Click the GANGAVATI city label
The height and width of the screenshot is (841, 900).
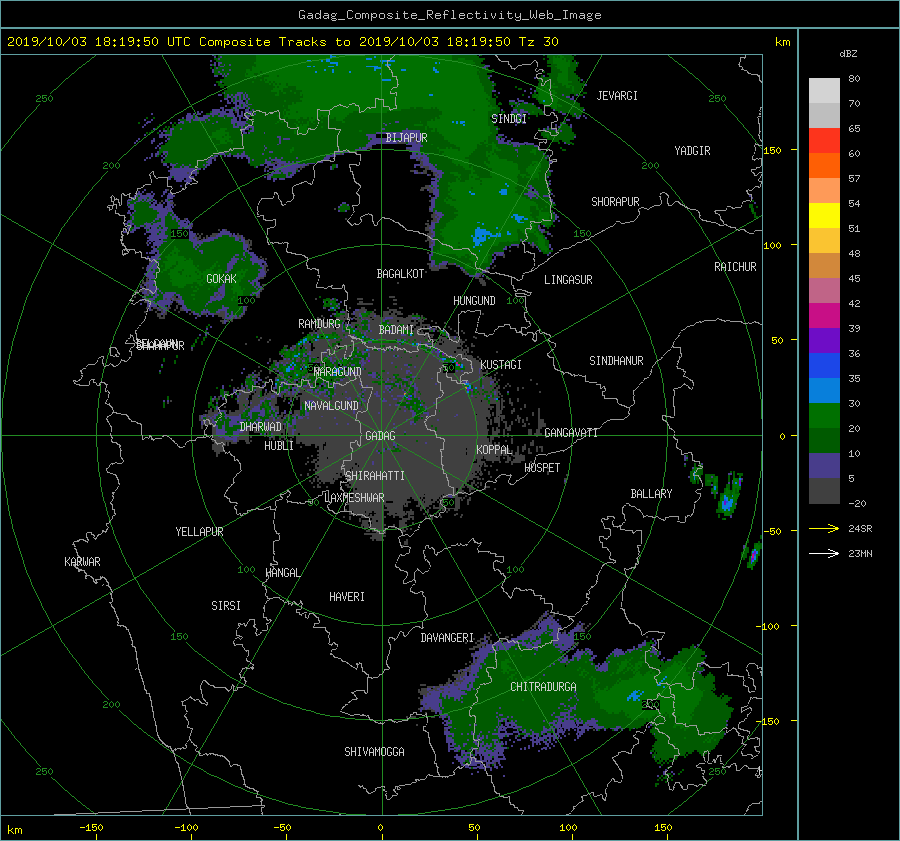click(x=571, y=433)
